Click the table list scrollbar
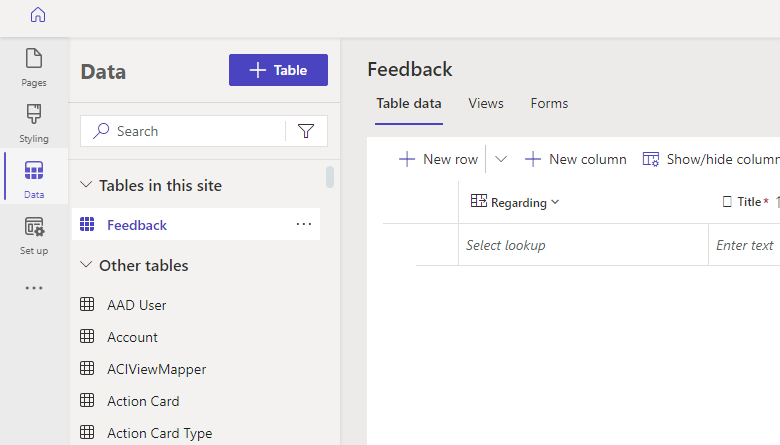The width and height of the screenshot is (780, 445). click(x=330, y=177)
